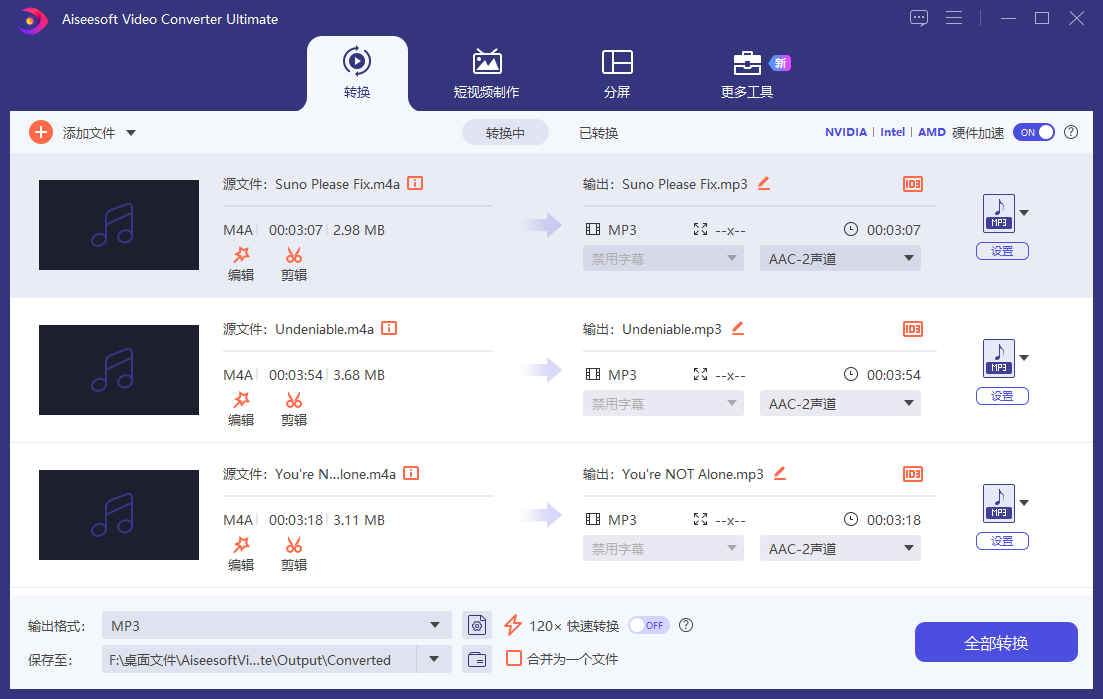Rename output Suno Please Fix.mp3 with pencil icon
The image size is (1103, 699).
click(x=764, y=183)
